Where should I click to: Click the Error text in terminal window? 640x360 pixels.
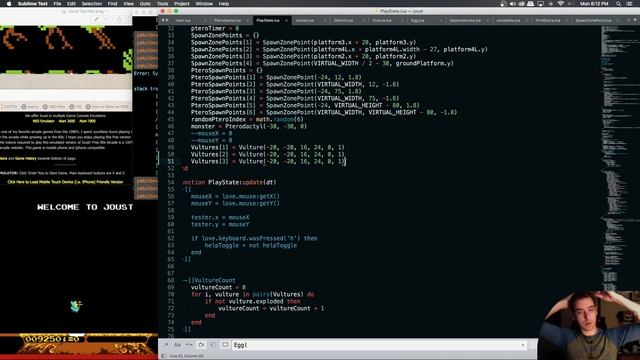(x=146, y=73)
